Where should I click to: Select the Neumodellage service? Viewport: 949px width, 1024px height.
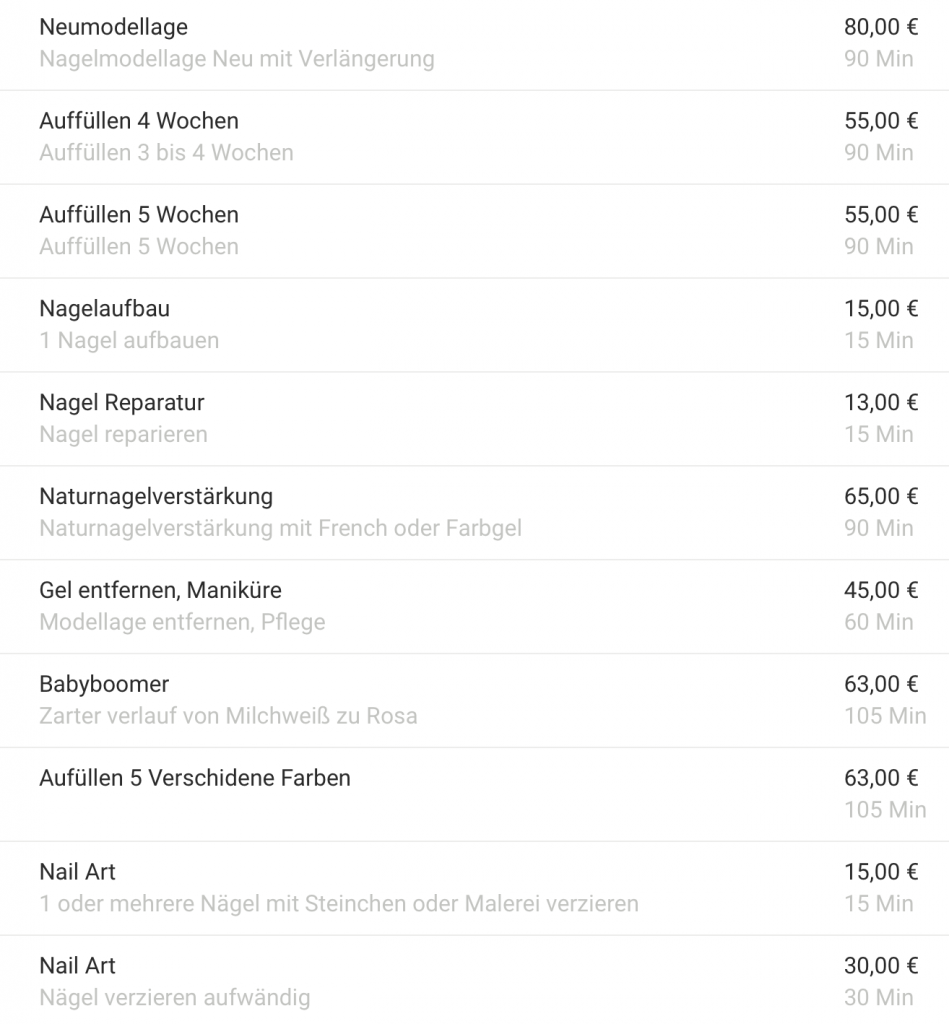click(113, 27)
